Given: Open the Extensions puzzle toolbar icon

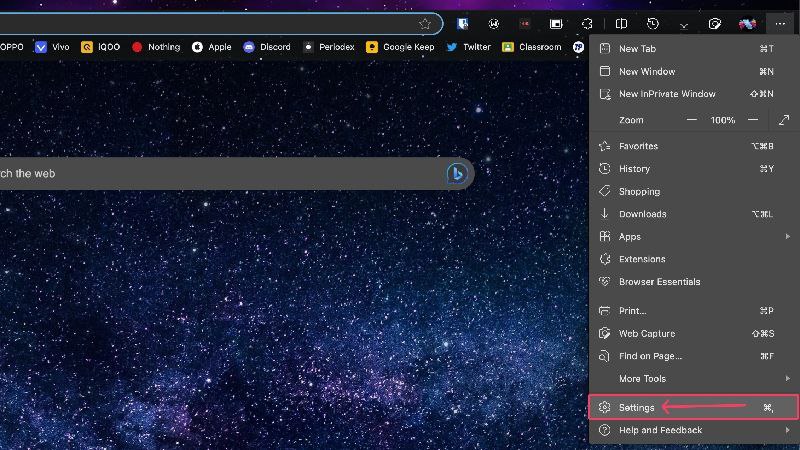Looking at the screenshot, I should pyautogui.click(x=587, y=24).
